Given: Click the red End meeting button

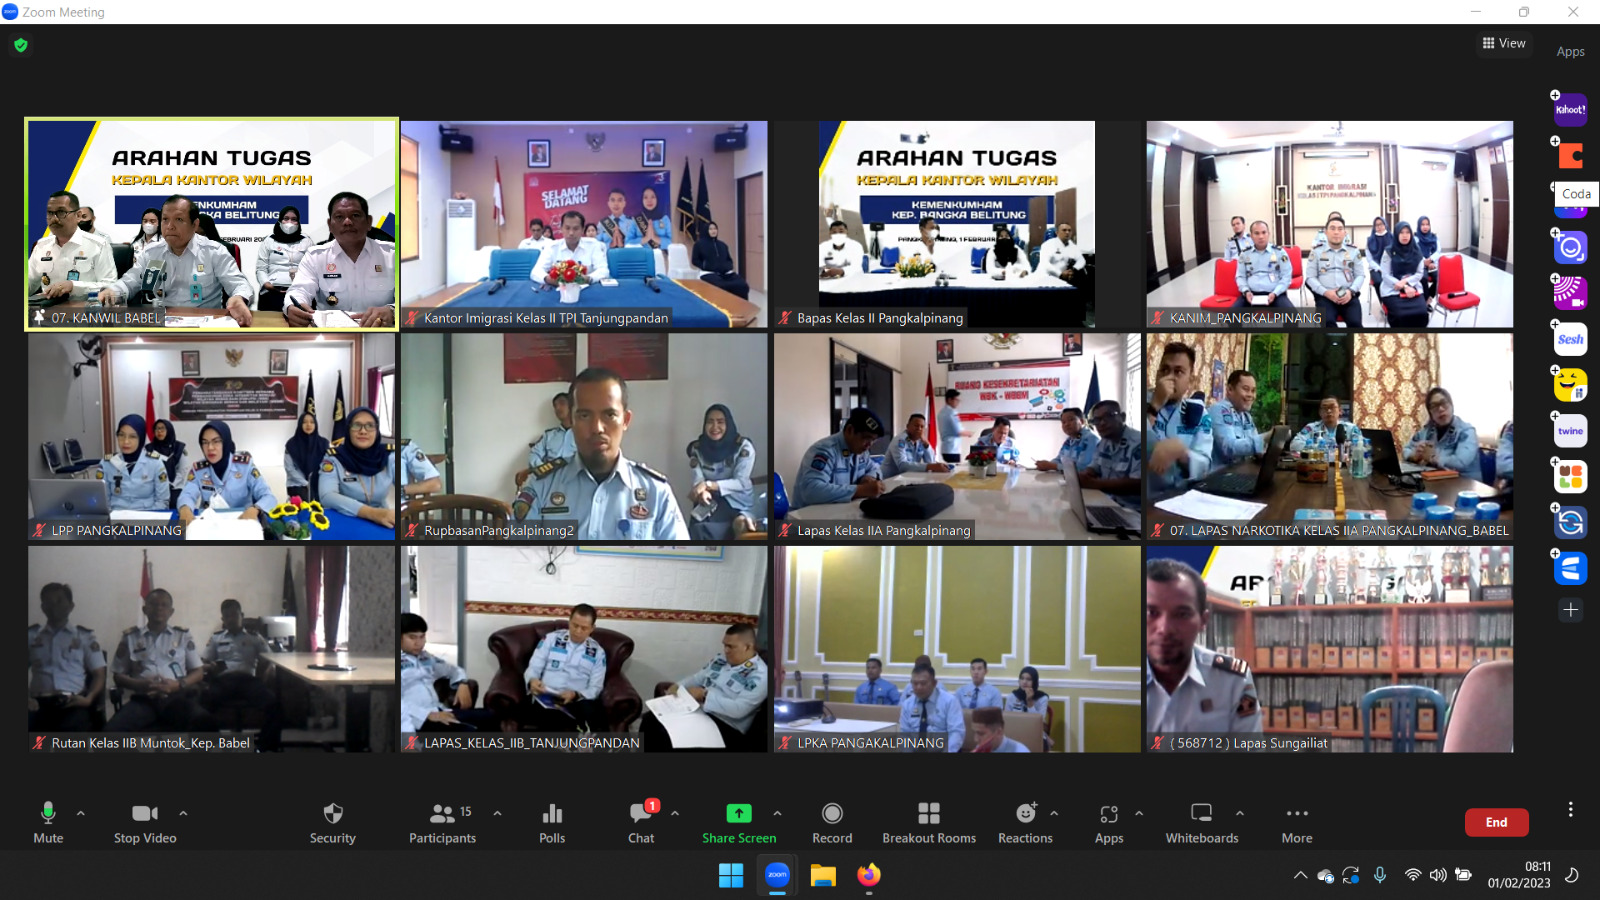Looking at the screenshot, I should coord(1496,822).
